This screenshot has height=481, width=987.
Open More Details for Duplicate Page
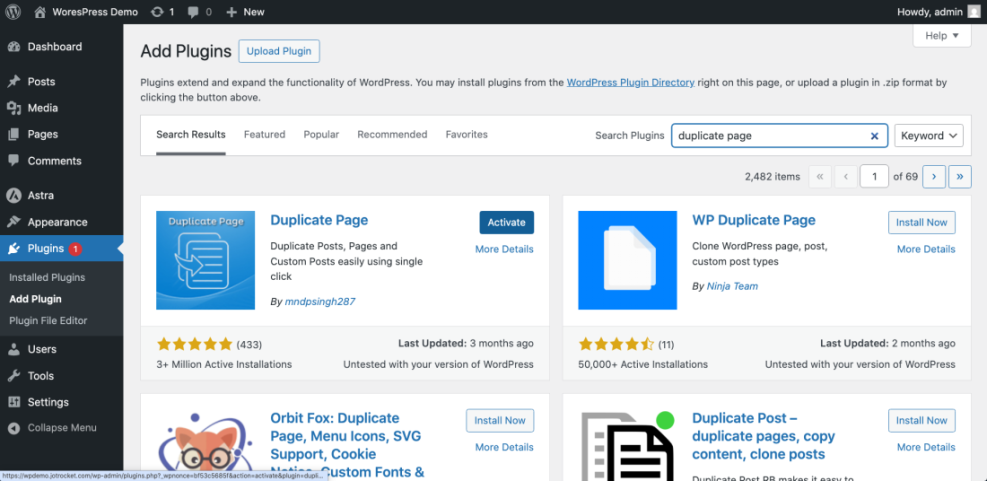tap(504, 249)
